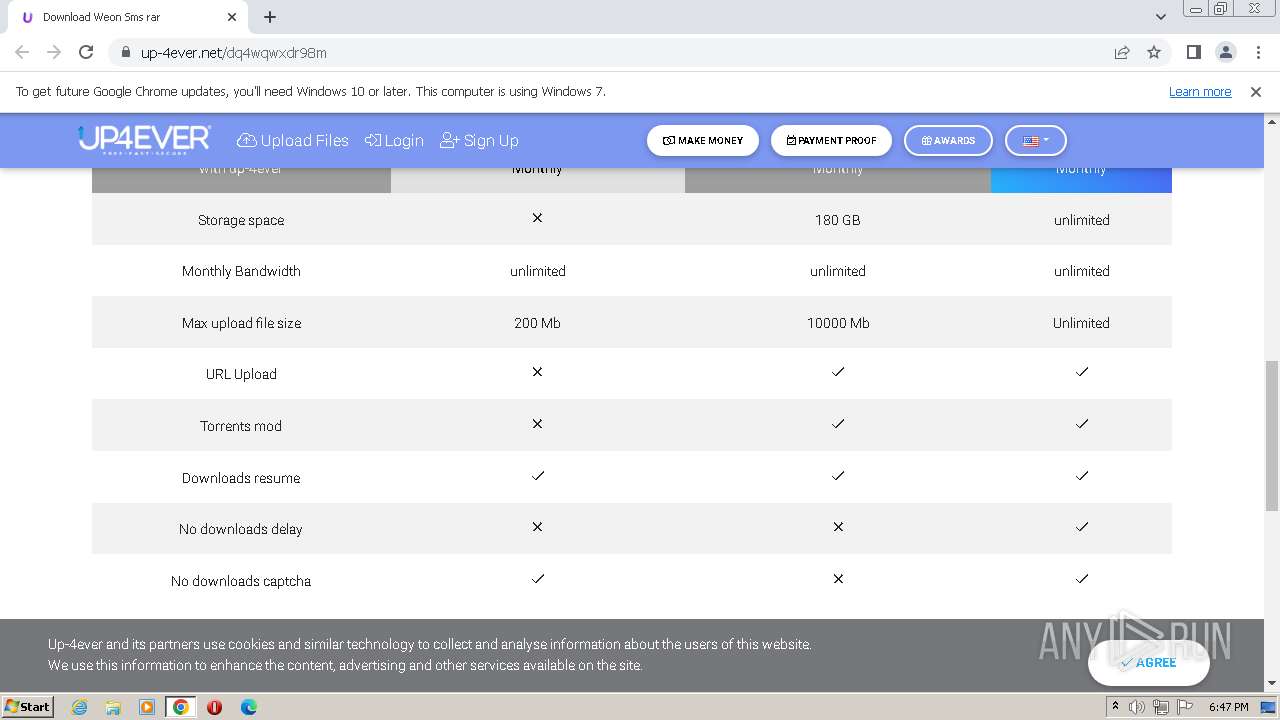Open Windows Media Player from taskbar
1280x720 pixels.
coord(147,707)
